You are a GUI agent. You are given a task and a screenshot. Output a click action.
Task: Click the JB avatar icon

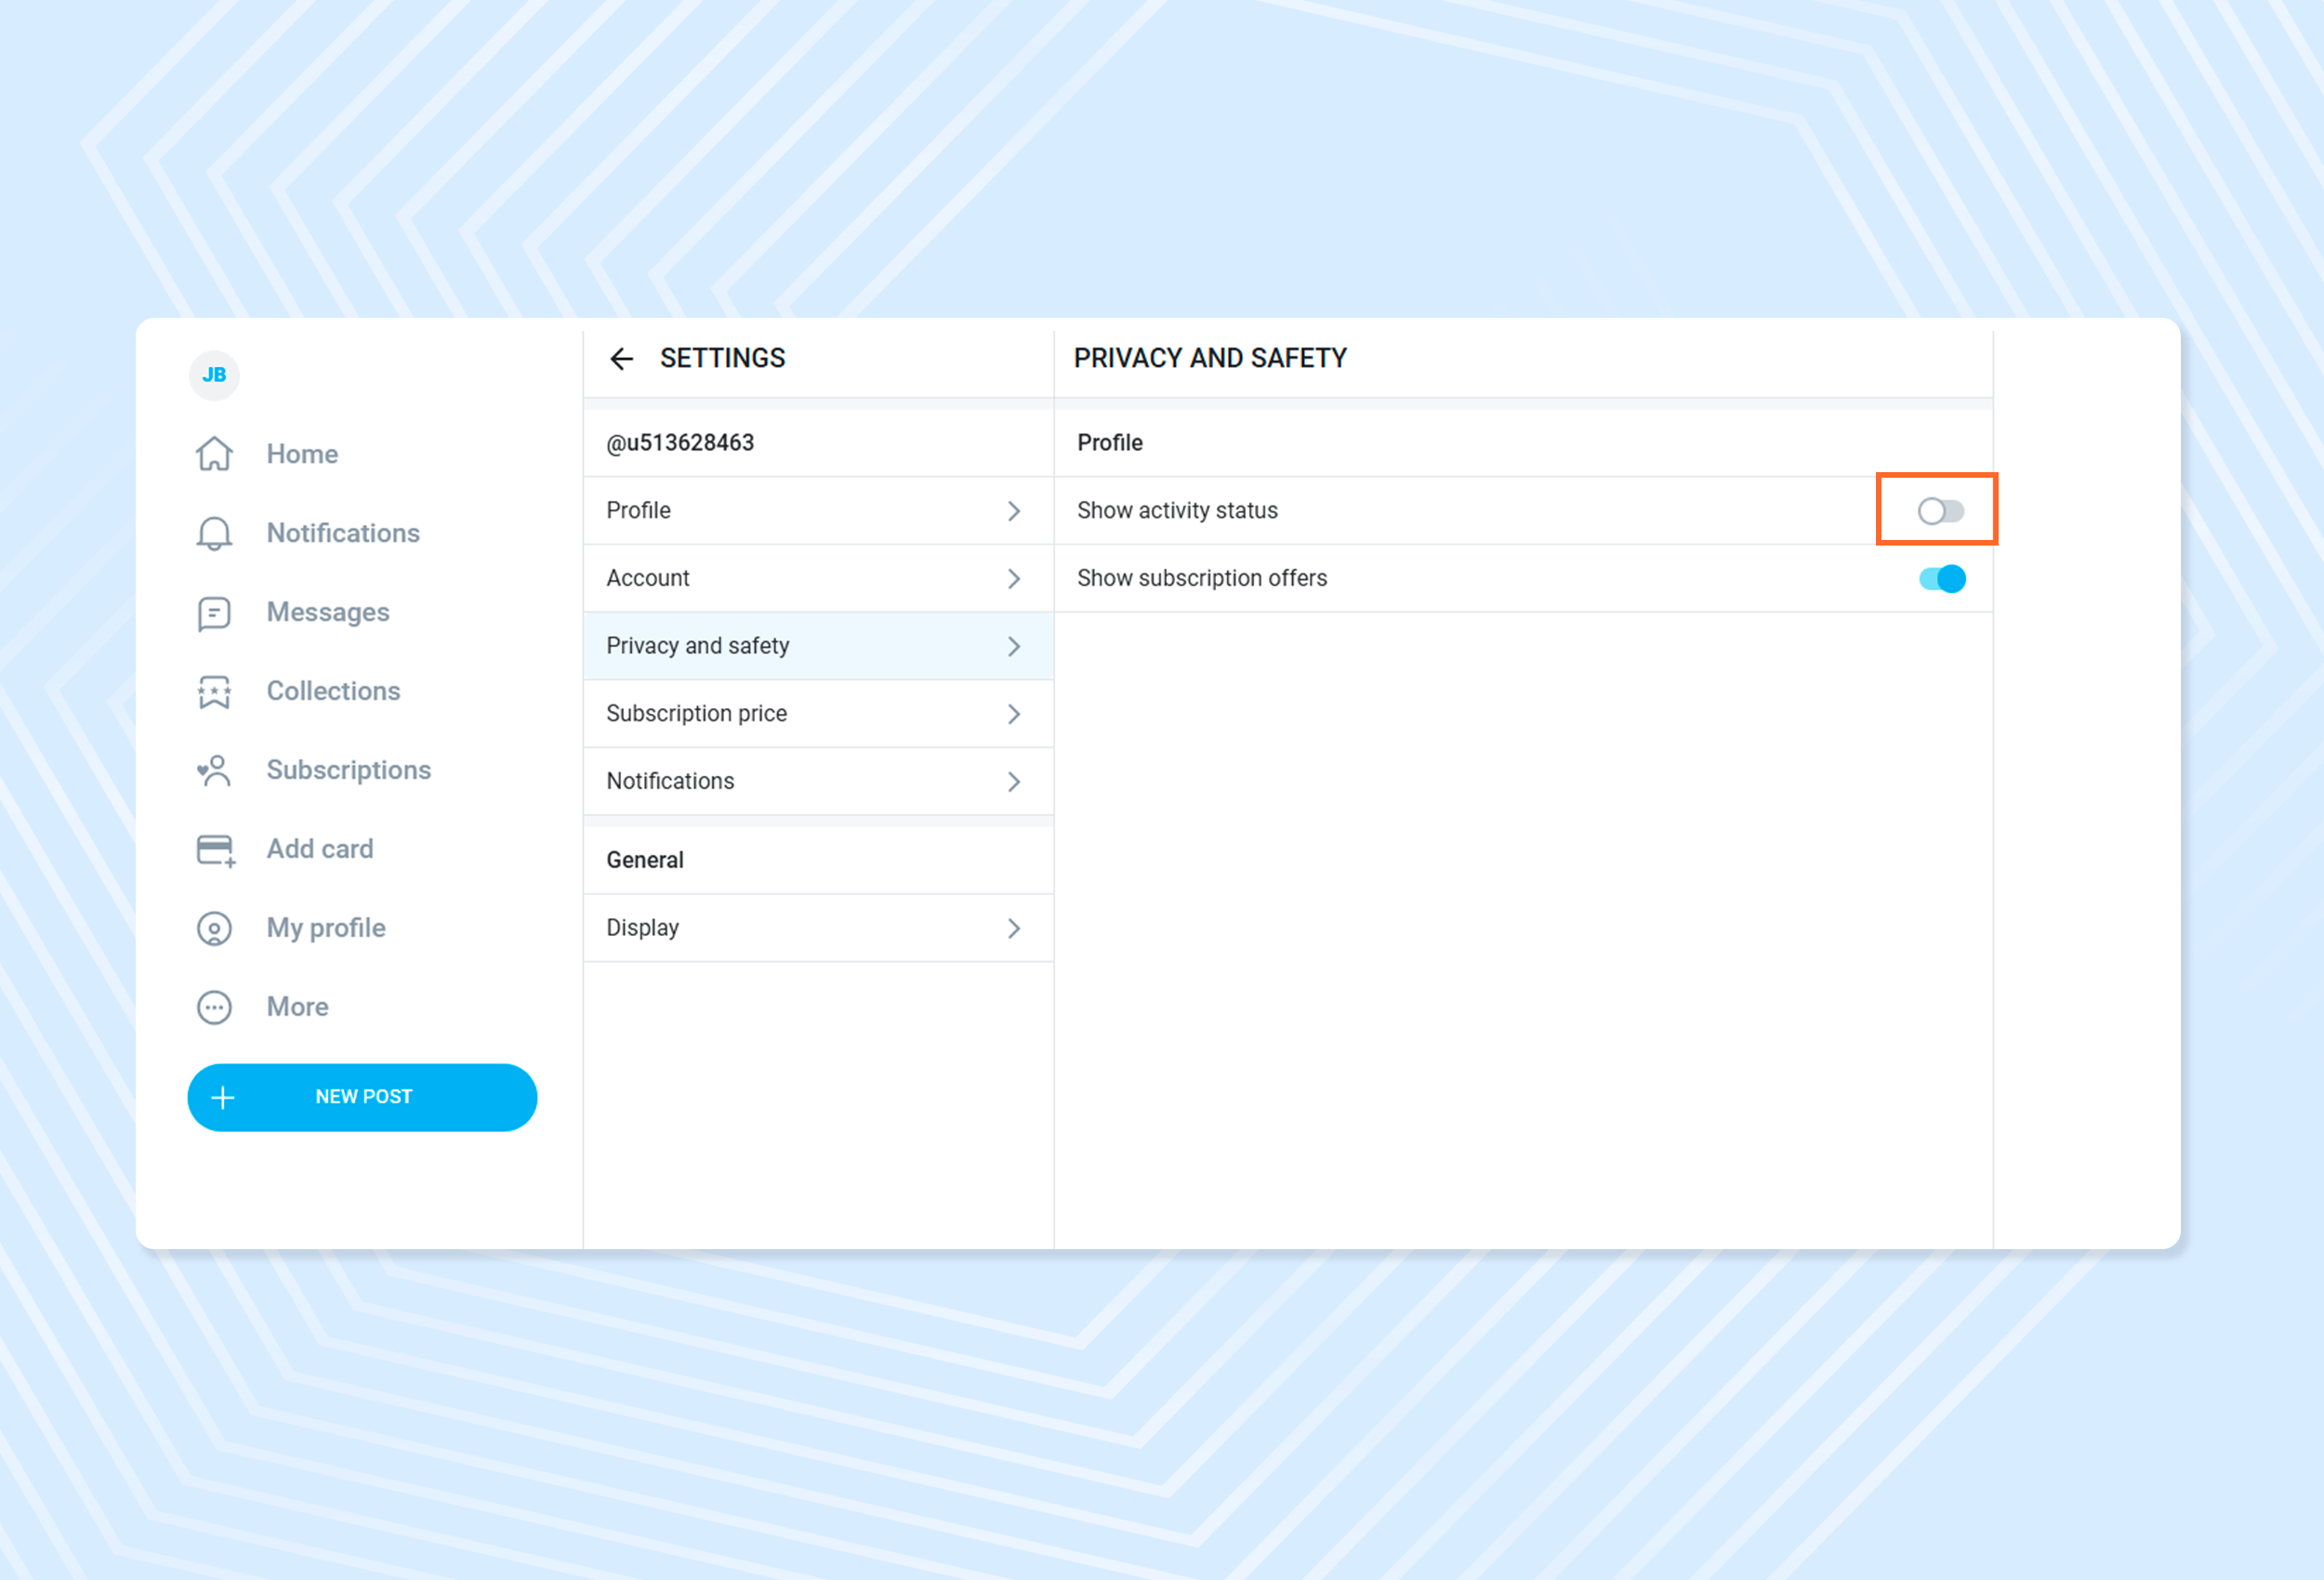pos(214,375)
